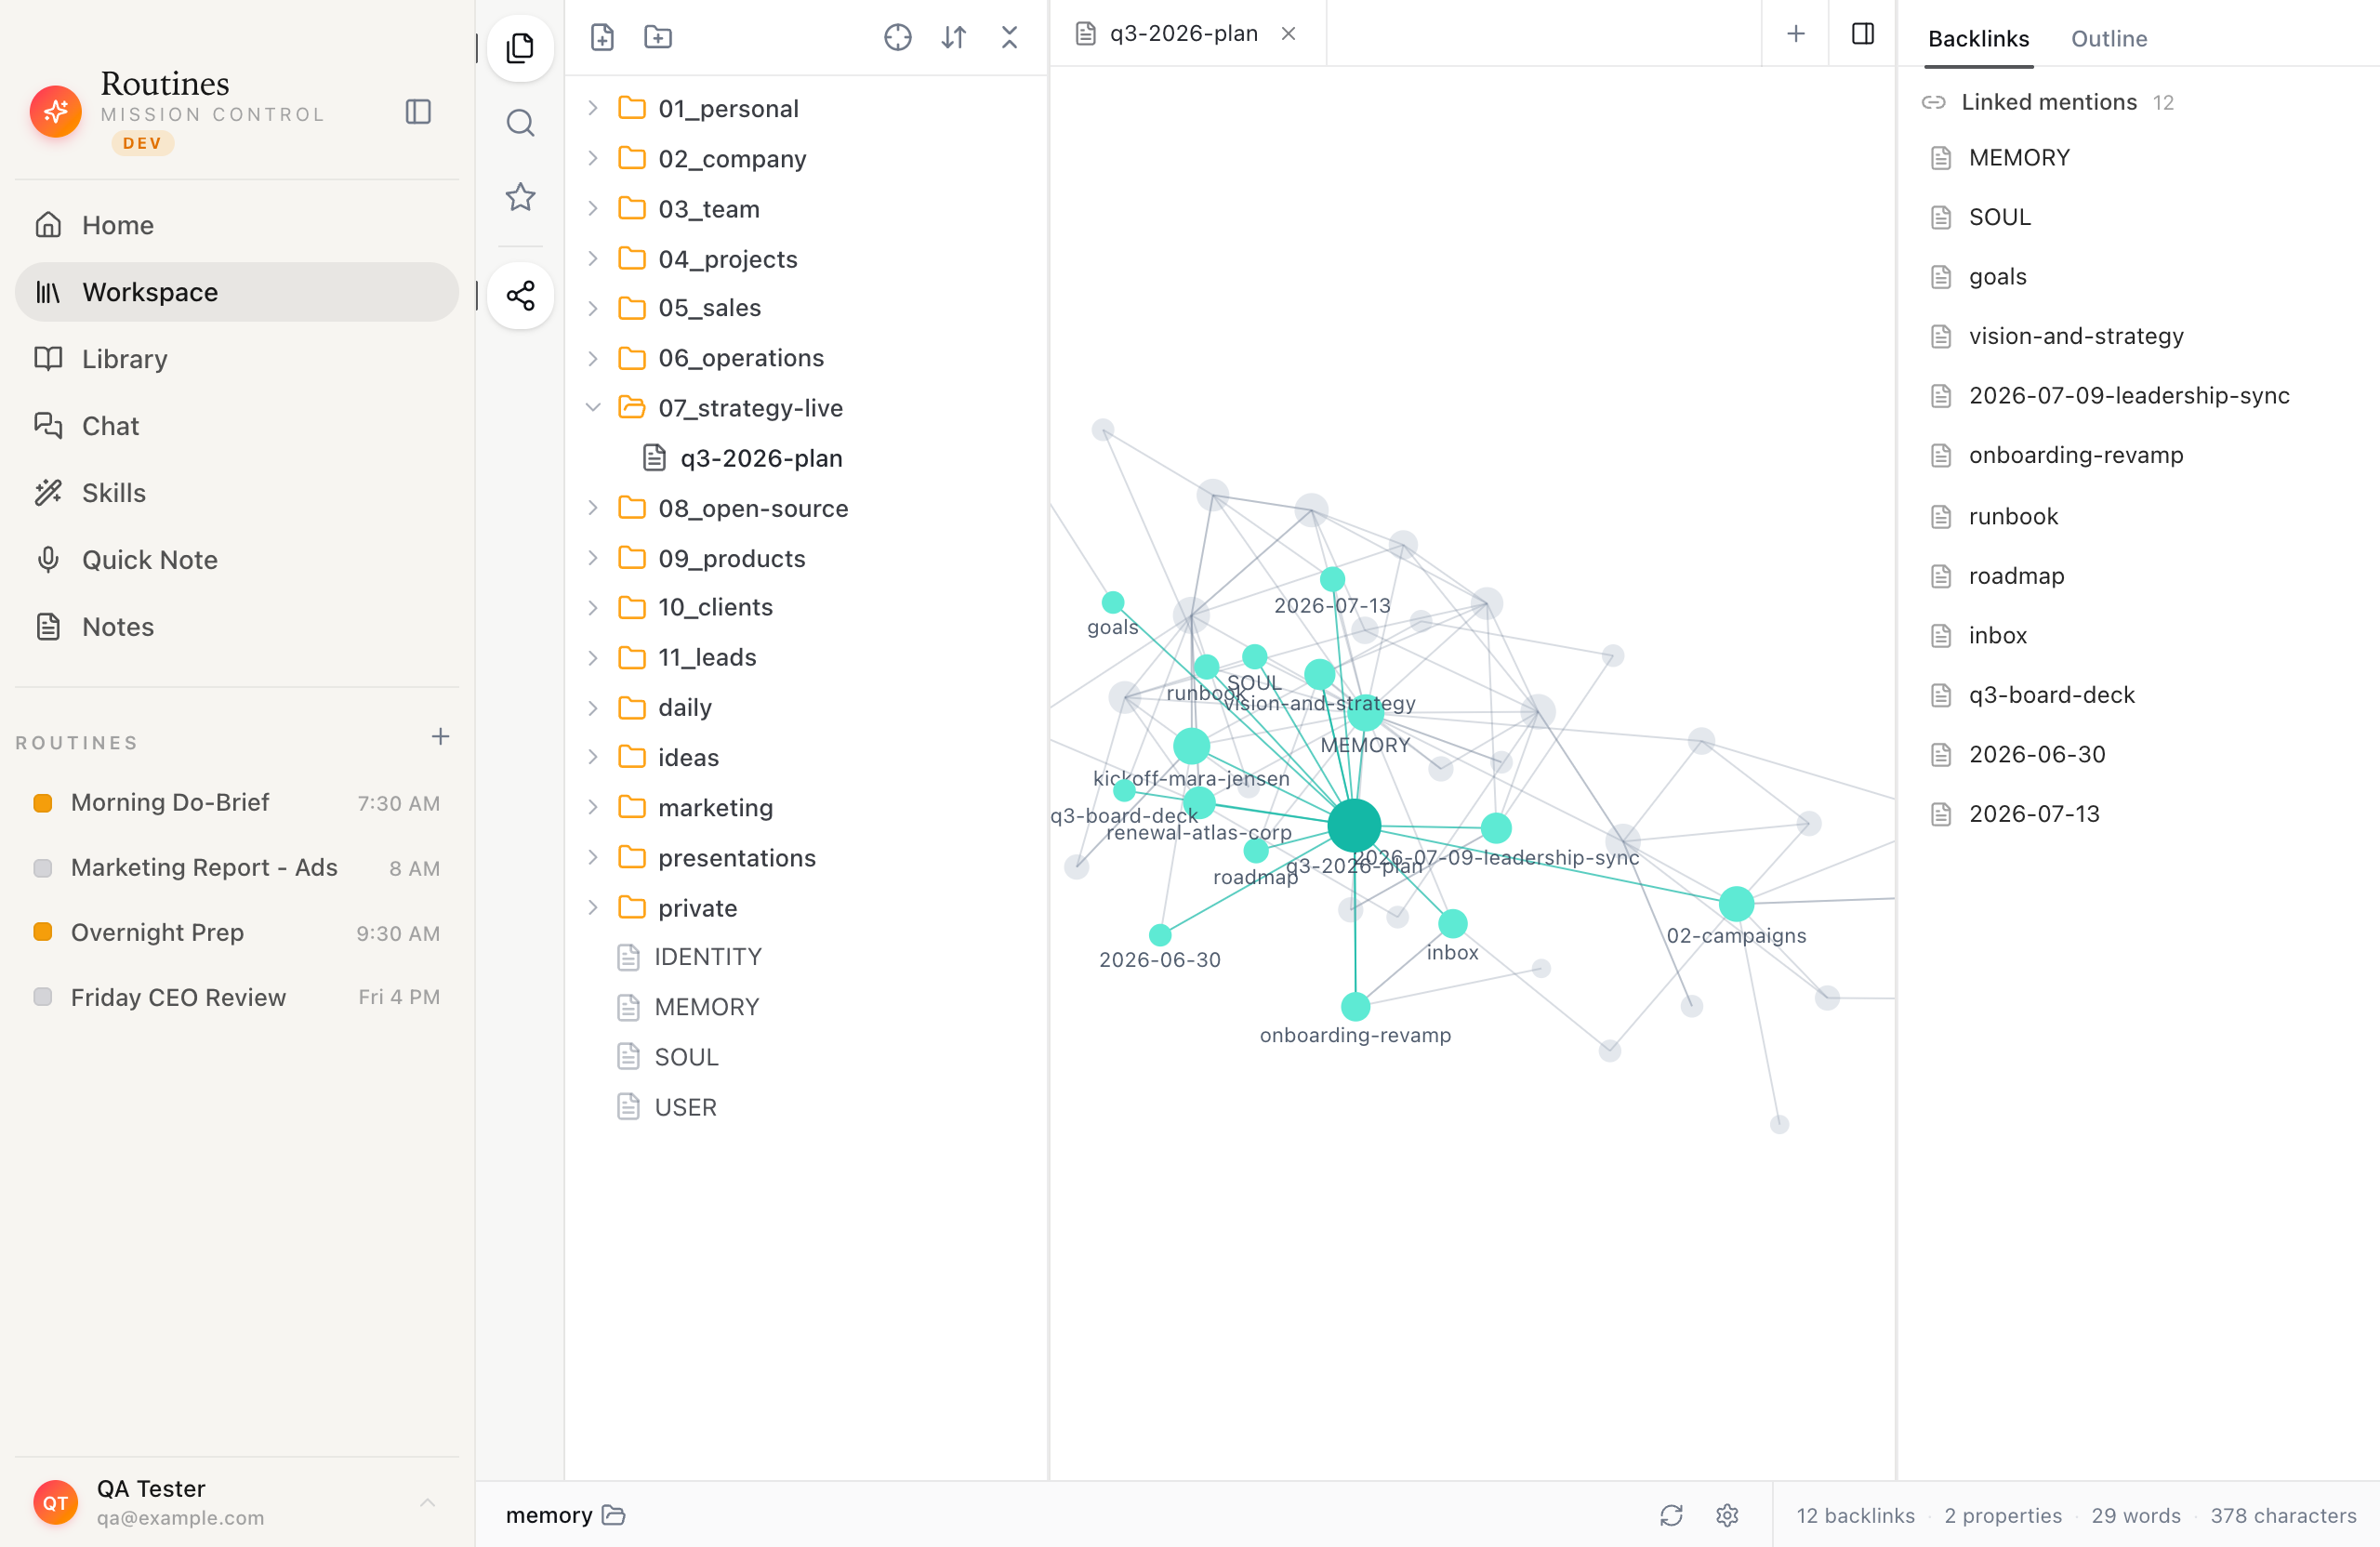Select Workspace in sidebar
Viewport: 2380px width, 1547px height.
[237, 292]
